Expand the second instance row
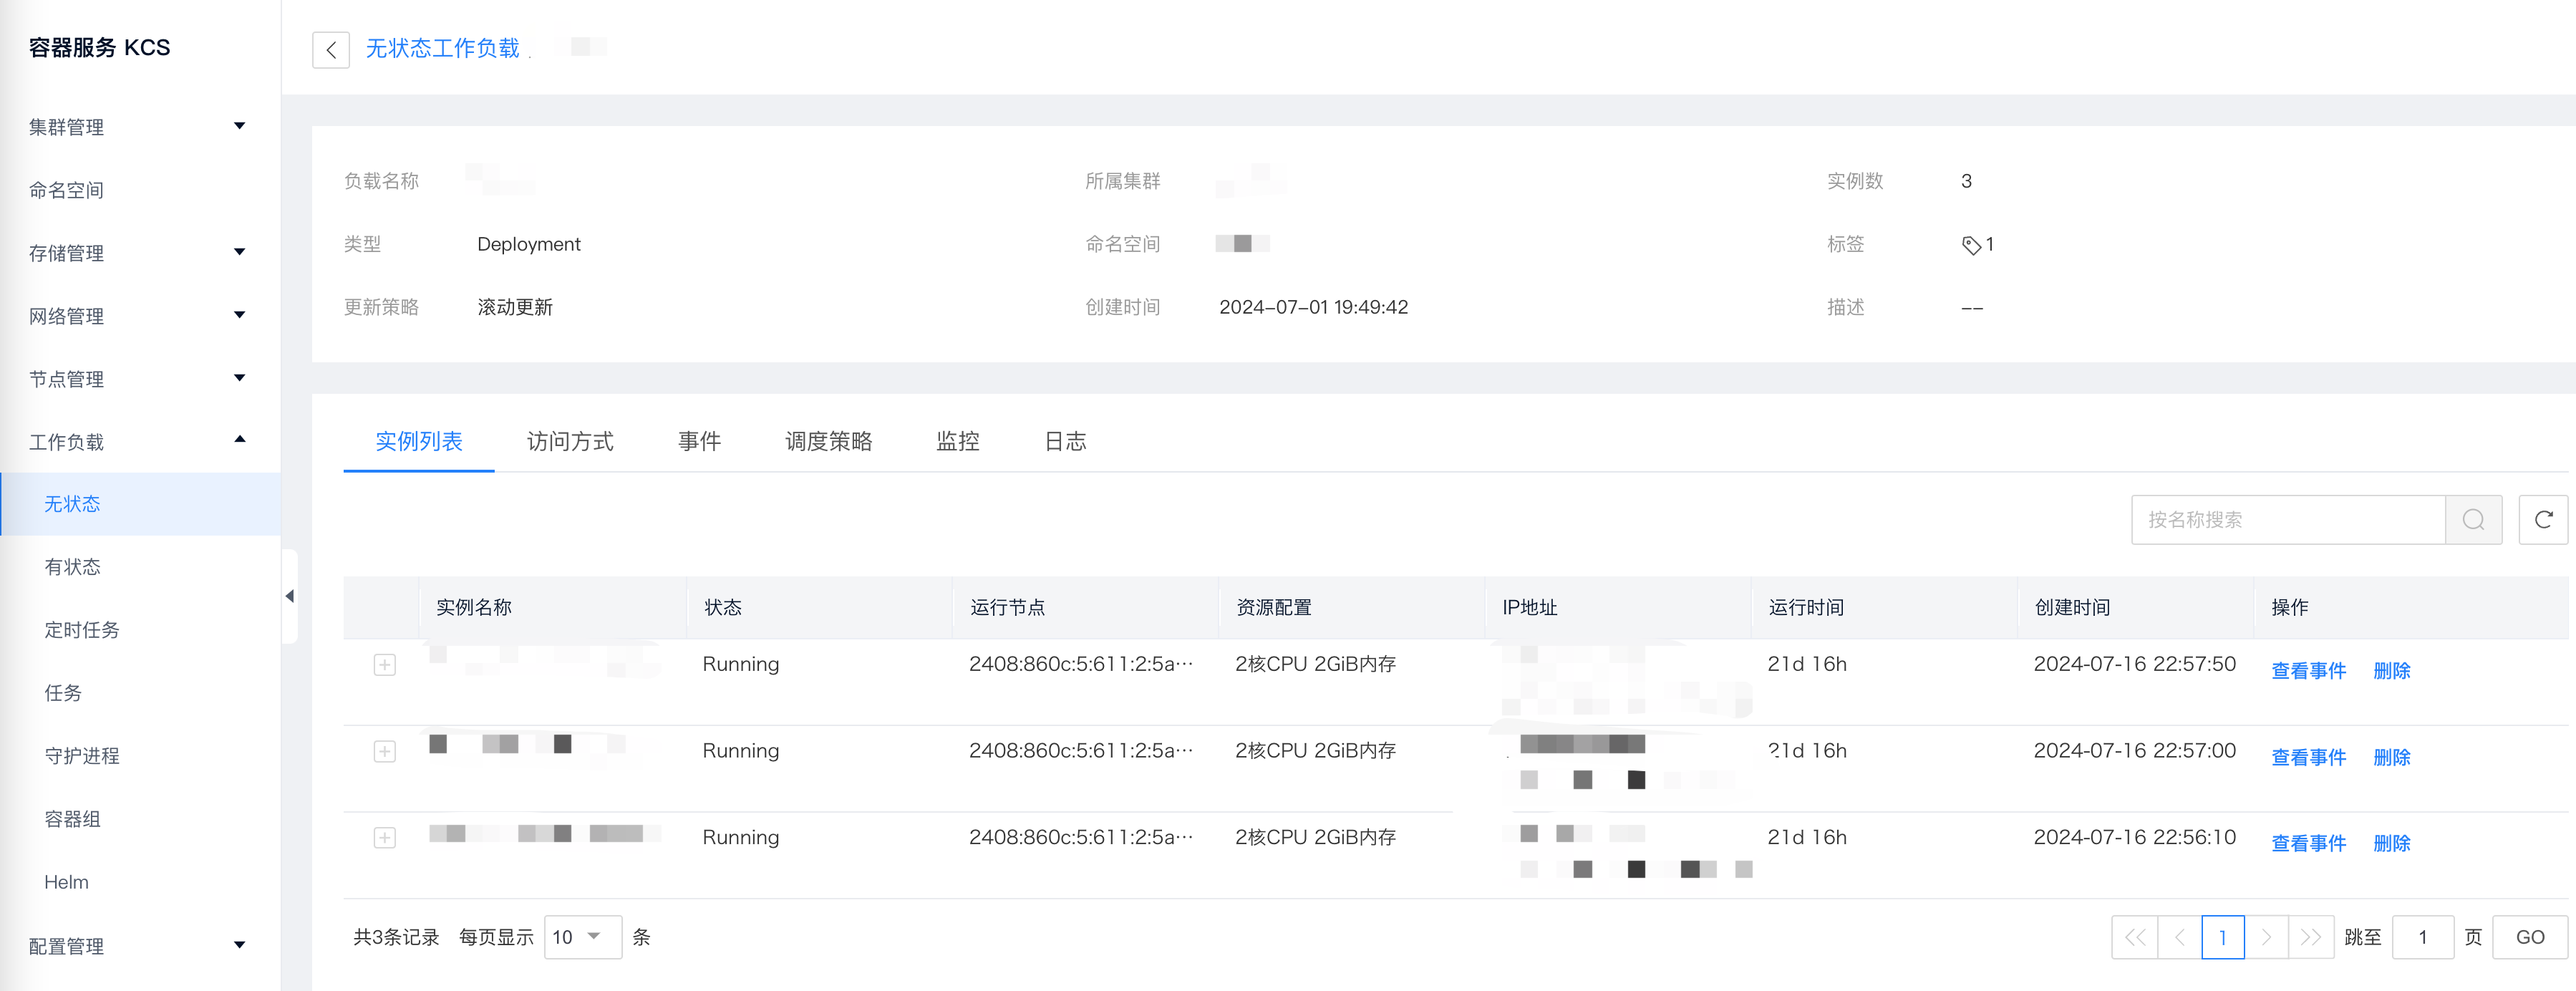 coord(385,752)
